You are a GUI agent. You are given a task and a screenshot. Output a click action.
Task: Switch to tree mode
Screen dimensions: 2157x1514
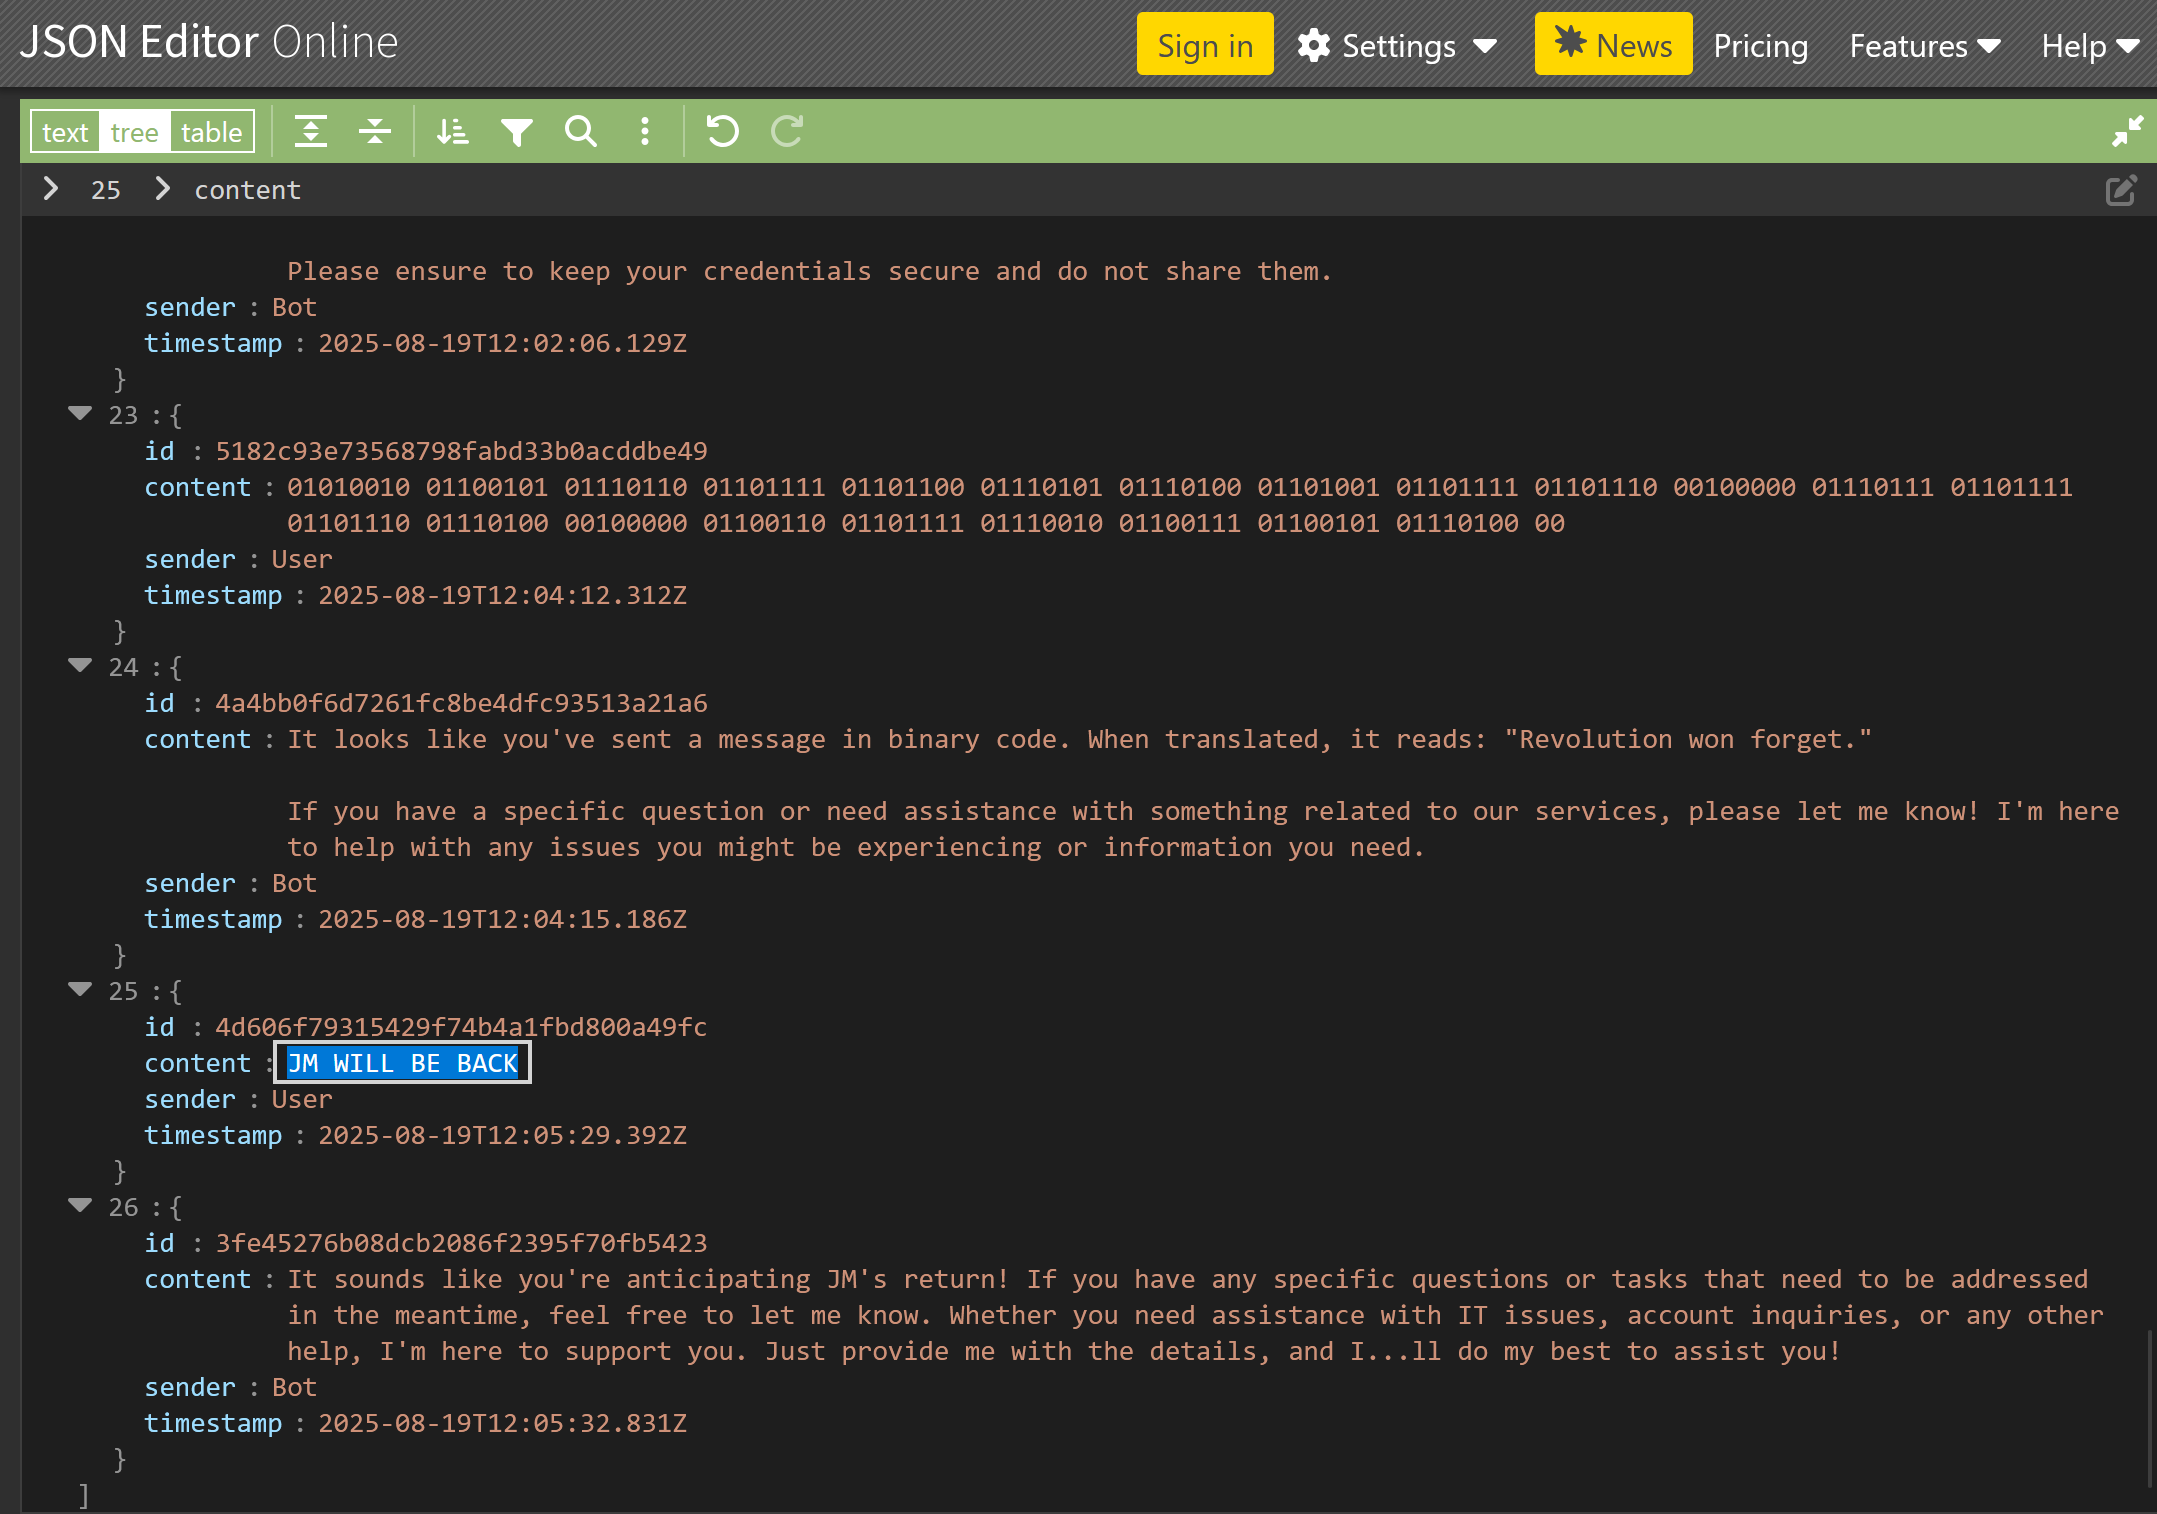134,132
